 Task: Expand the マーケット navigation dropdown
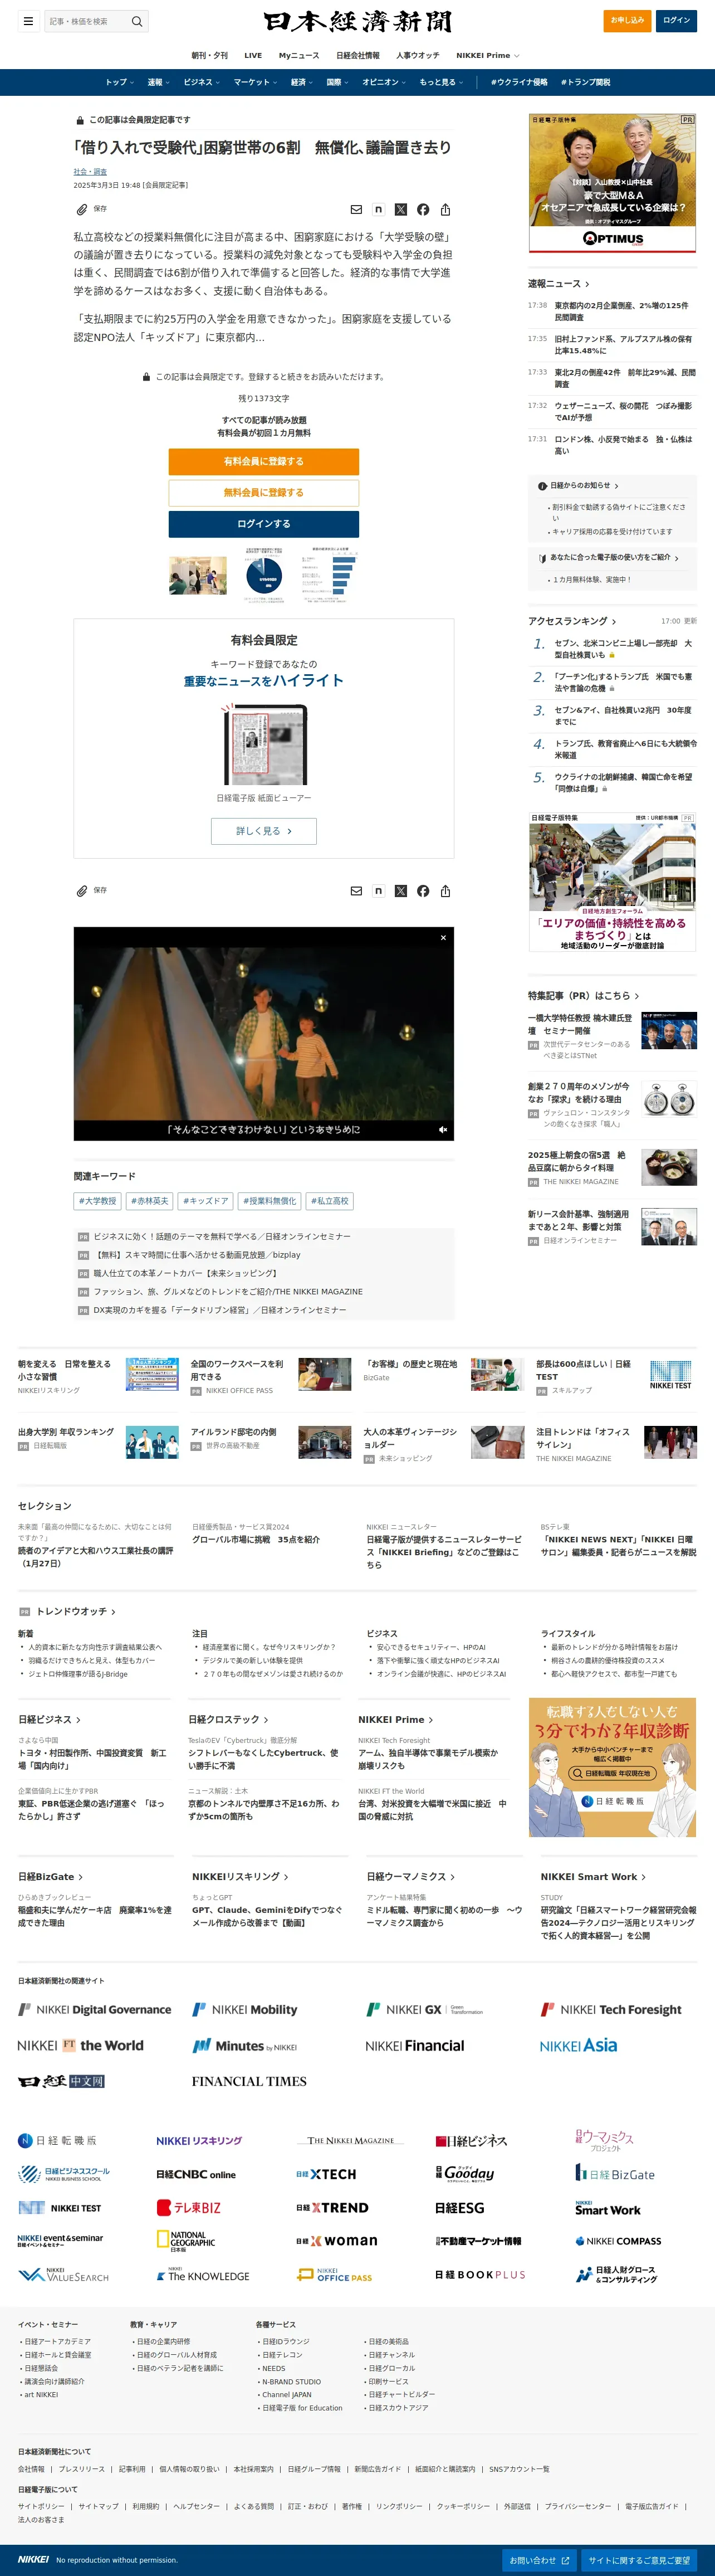(x=255, y=82)
